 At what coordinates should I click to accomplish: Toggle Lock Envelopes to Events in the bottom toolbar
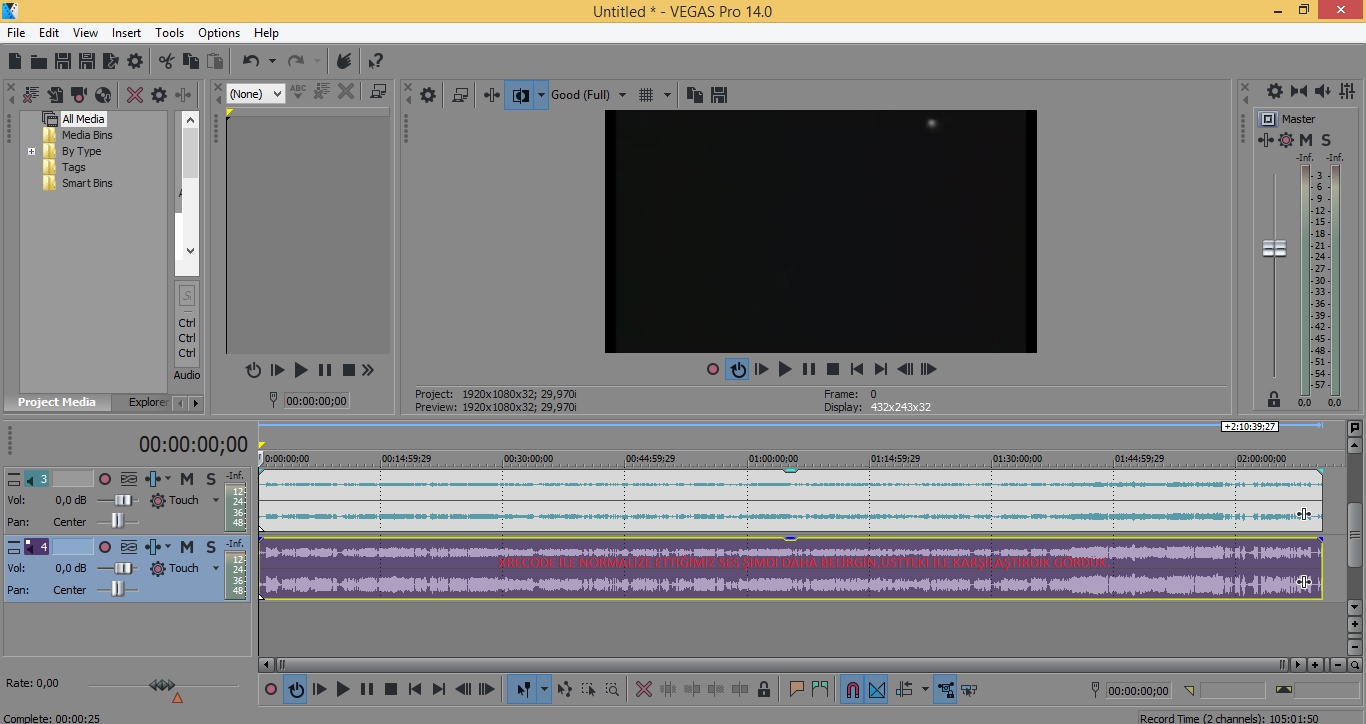pos(945,689)
